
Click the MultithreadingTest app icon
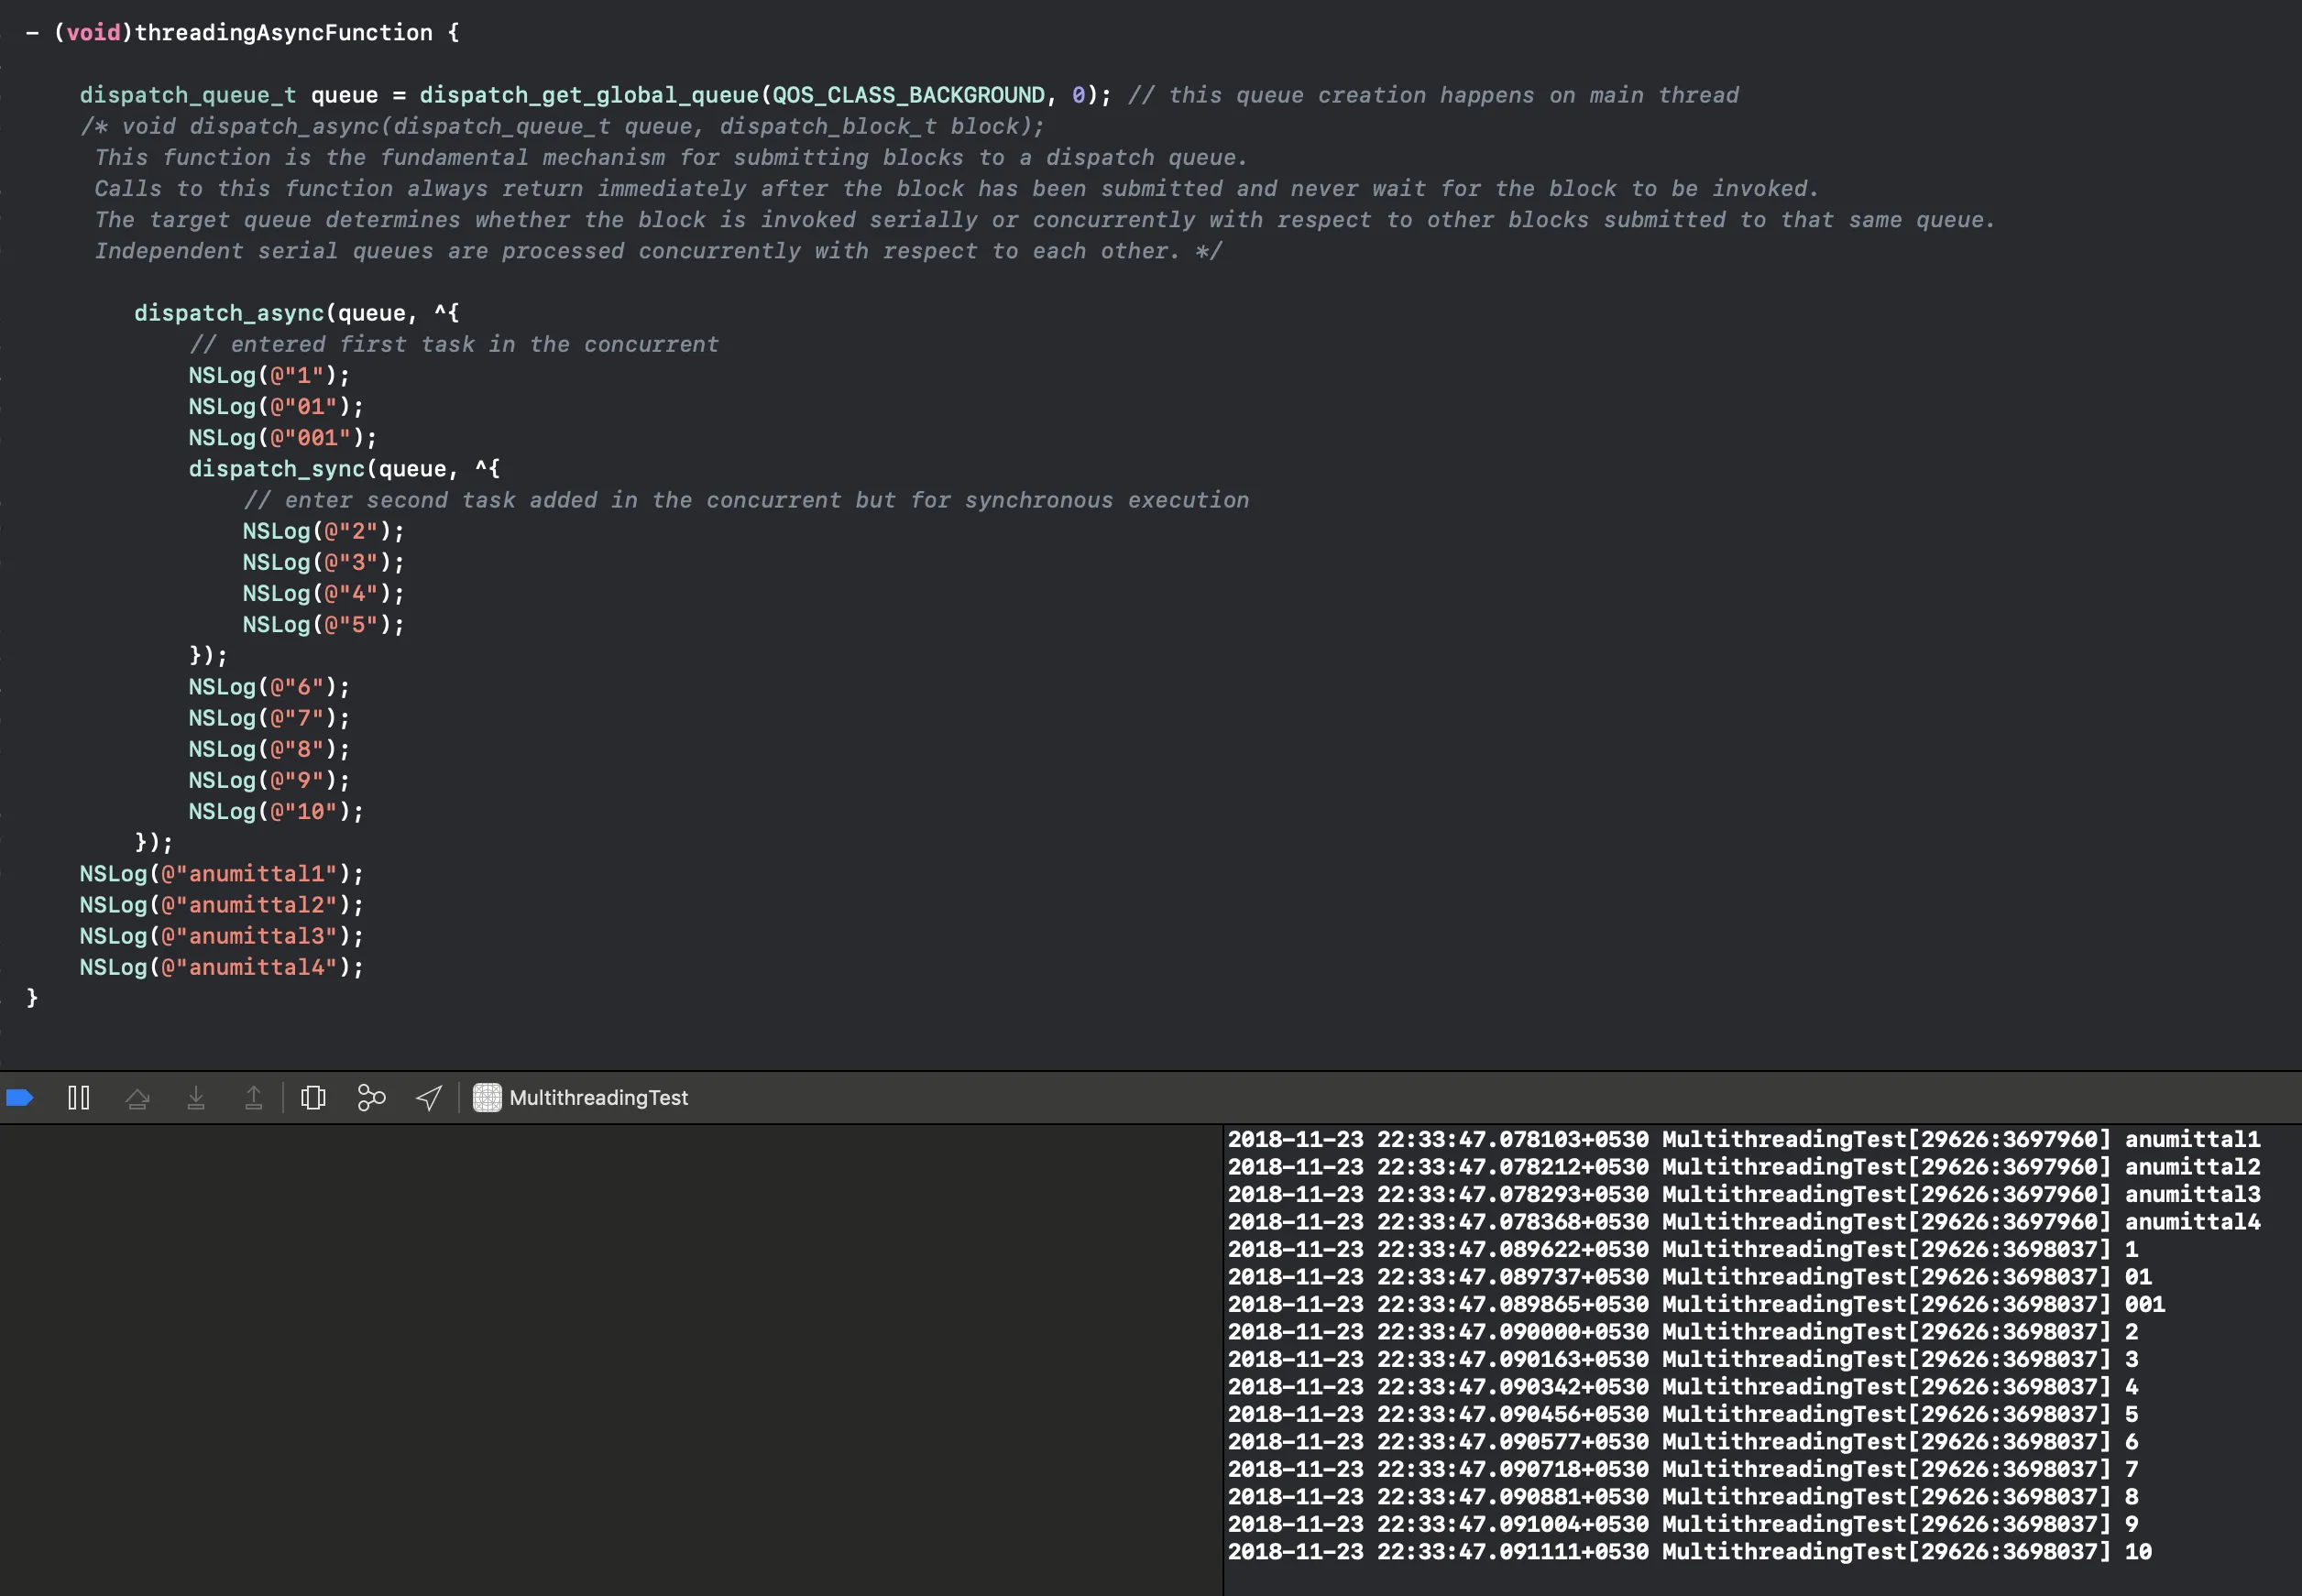click(x=487, y=1098)
